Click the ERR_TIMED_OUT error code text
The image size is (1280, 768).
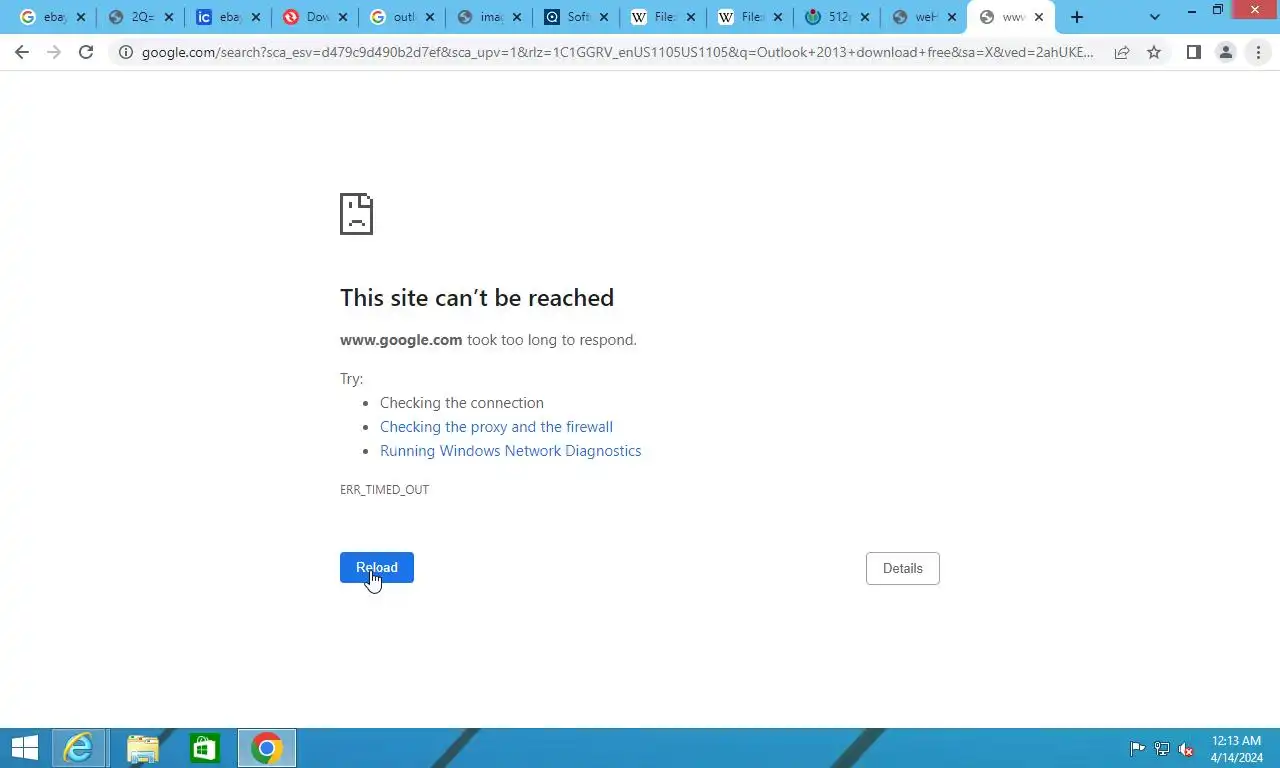click(384, 490)
